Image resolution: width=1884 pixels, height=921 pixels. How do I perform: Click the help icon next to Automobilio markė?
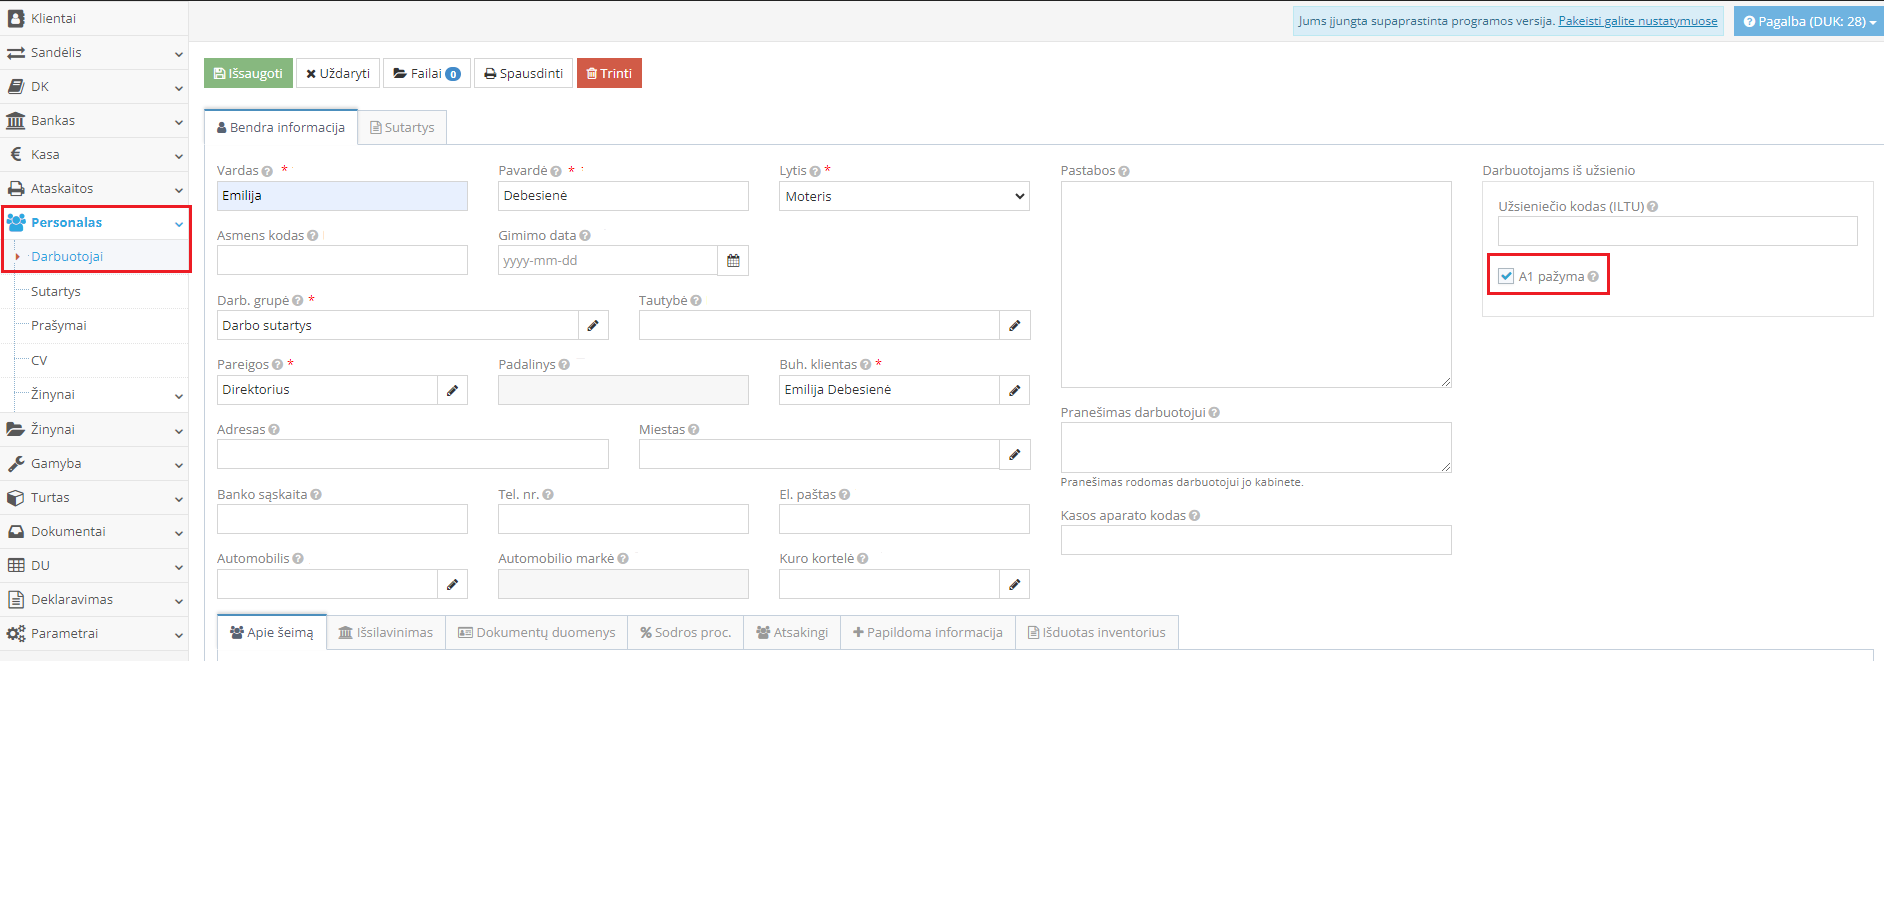[623, 559]
